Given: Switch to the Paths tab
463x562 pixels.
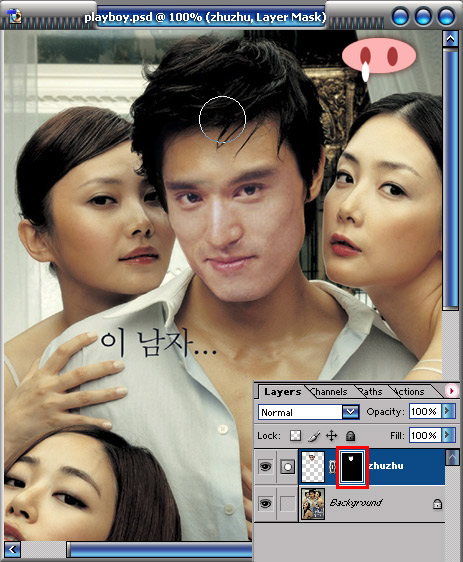Looking at the screenshot, I should pos(371,392).
